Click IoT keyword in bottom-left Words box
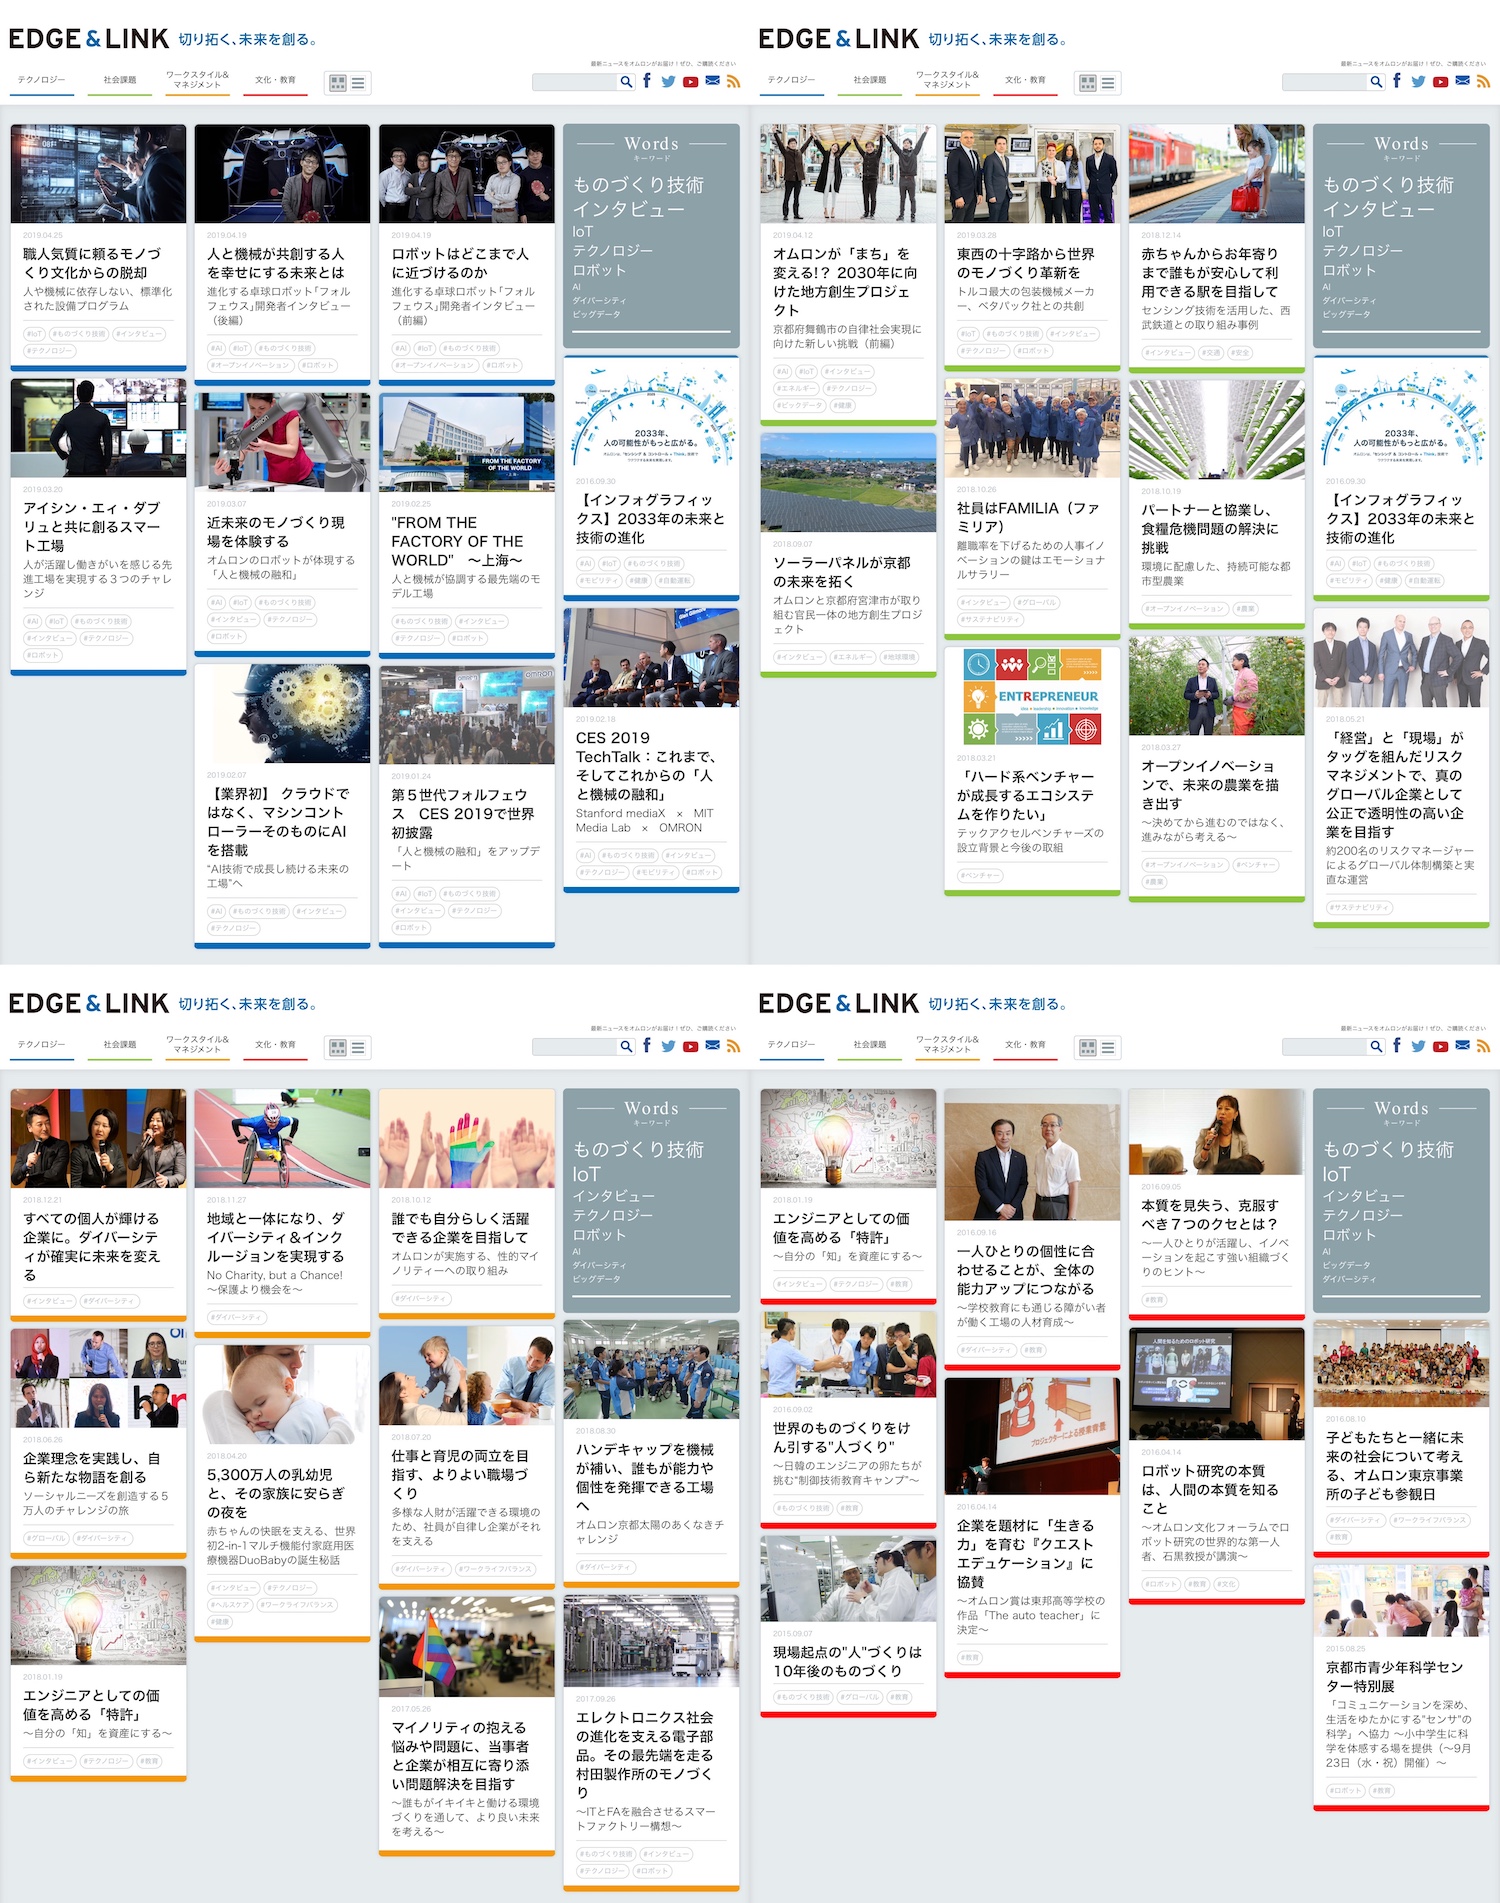1500x1903 pixels. 587,1174
